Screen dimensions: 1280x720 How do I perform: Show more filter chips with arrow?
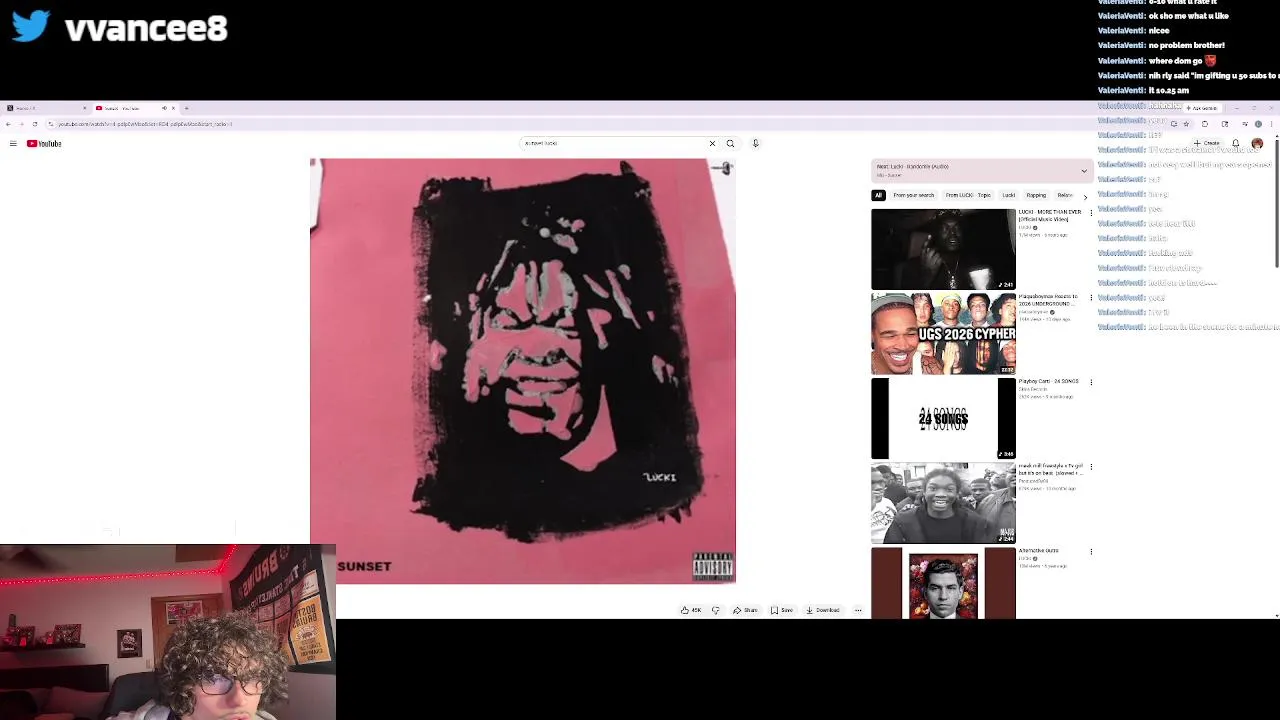coord(1086,196)
